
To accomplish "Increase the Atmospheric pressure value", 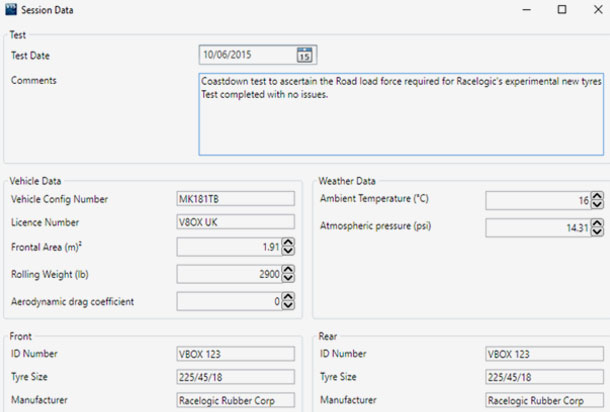I will click(x=597, y=223).
